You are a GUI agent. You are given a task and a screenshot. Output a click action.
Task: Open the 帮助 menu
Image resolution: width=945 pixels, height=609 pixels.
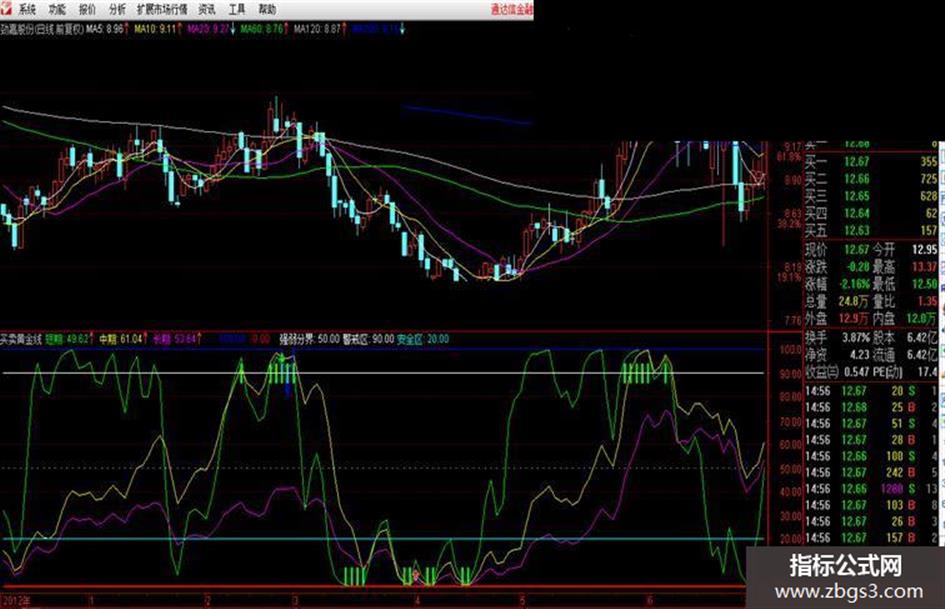click(x=267, y=9)
